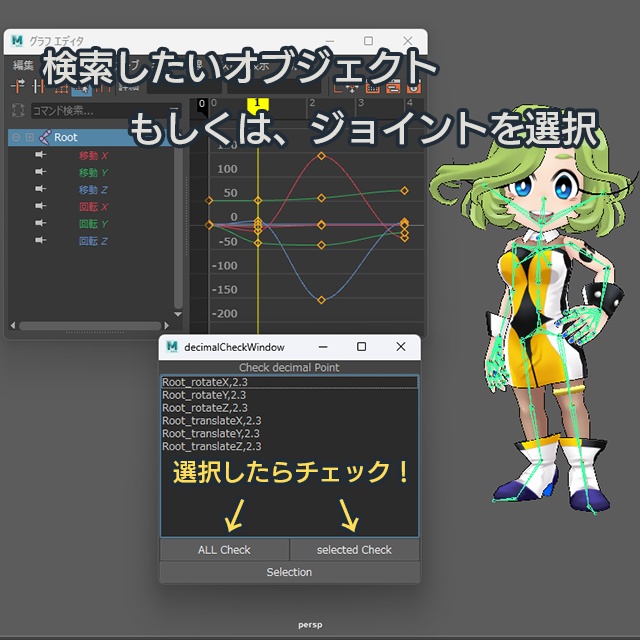The image size is (640, 640).
Task: Click the pin icon for 移動 X channel
Action: [x=40, y=155]
